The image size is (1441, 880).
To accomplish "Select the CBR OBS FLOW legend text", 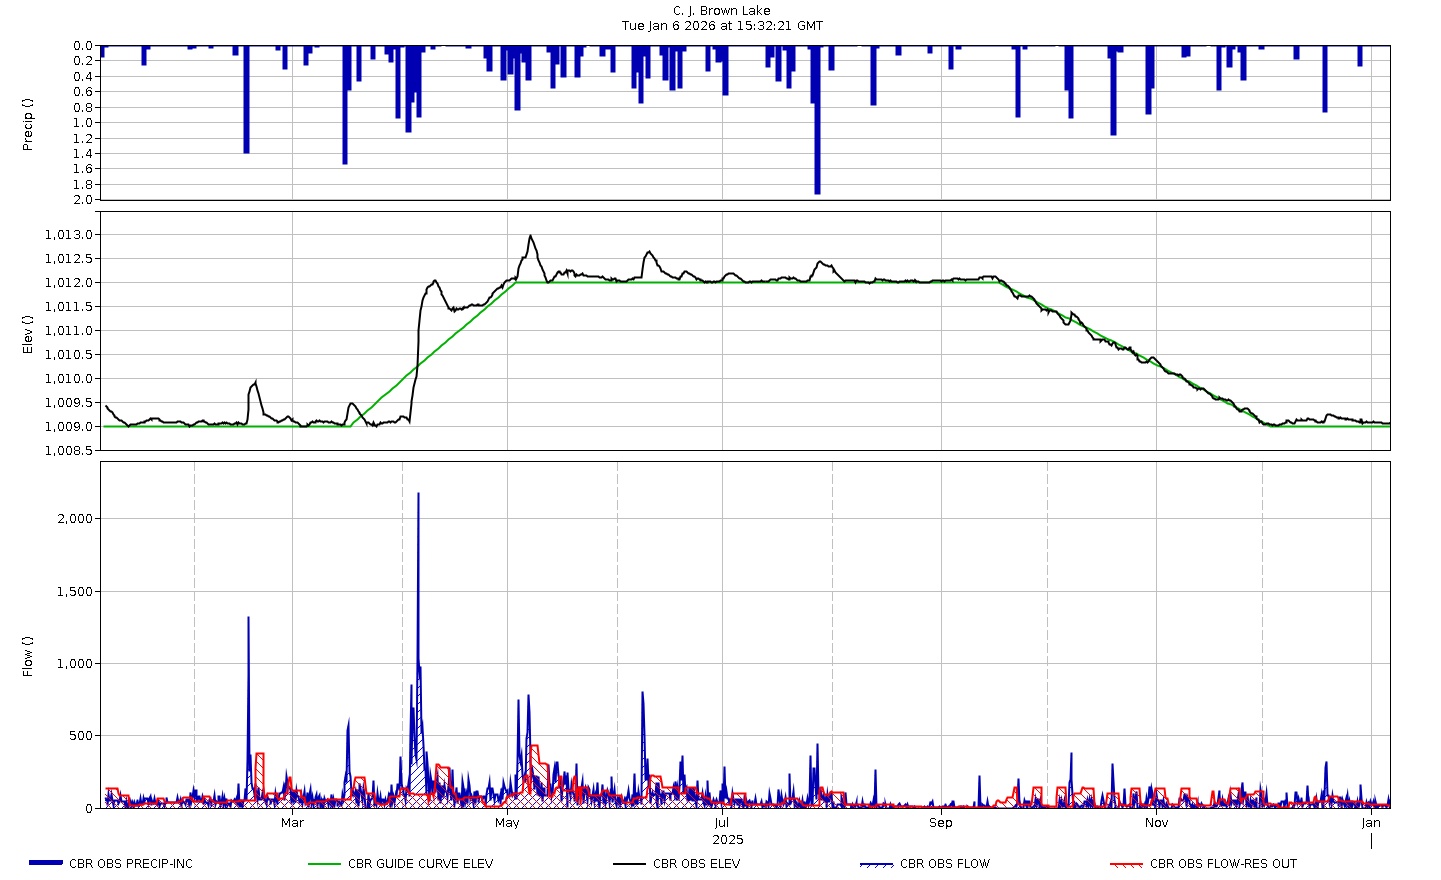I will [944, 864].
